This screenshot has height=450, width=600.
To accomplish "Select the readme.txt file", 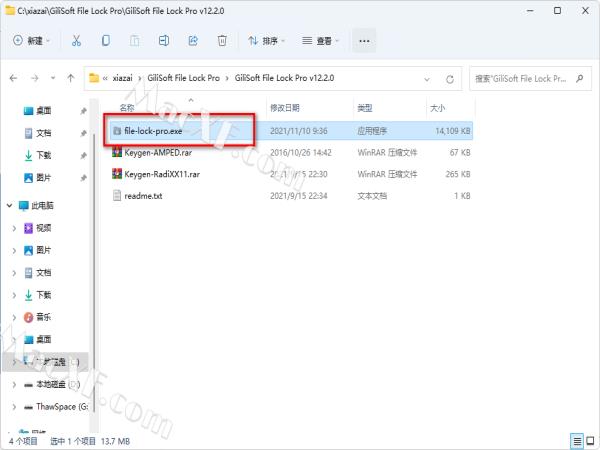I will pos(143,196).
